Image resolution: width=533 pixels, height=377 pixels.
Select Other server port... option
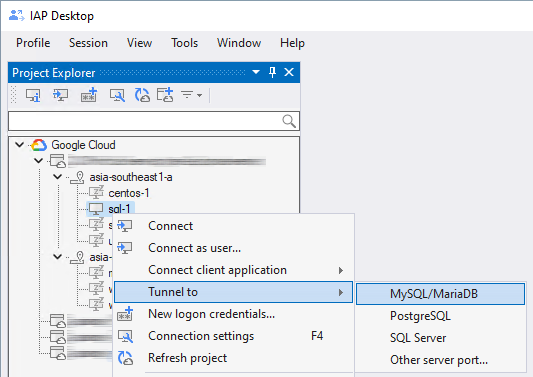440,360
